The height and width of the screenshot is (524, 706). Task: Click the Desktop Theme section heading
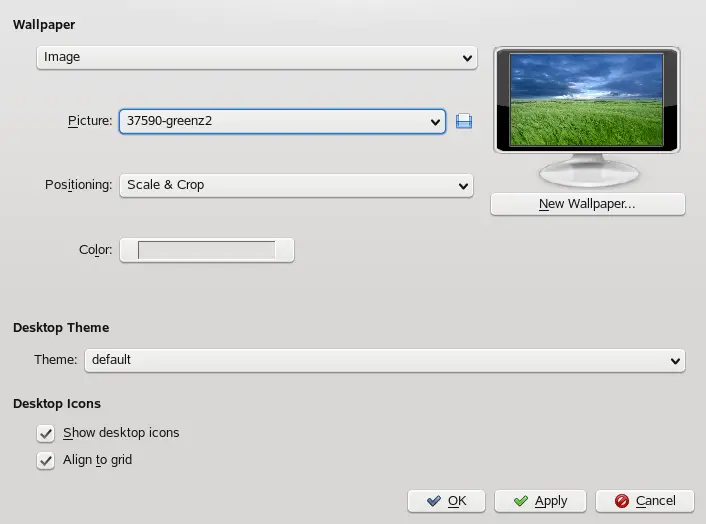61,328
